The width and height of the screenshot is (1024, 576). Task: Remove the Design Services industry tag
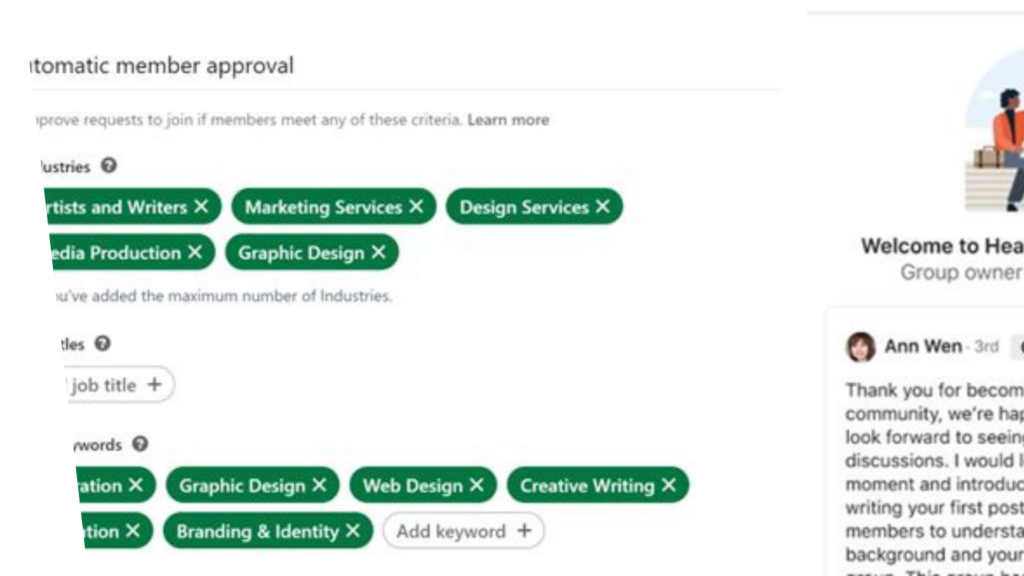603,206
